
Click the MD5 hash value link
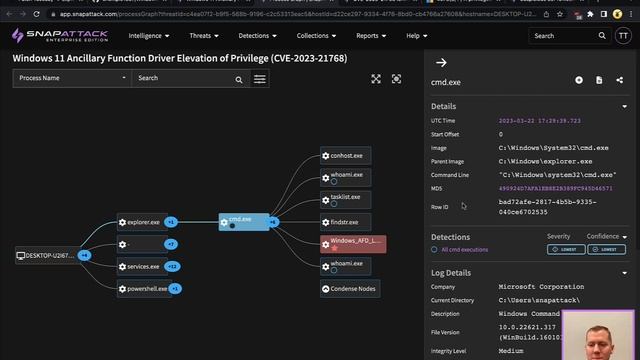(x=555, y=189)
